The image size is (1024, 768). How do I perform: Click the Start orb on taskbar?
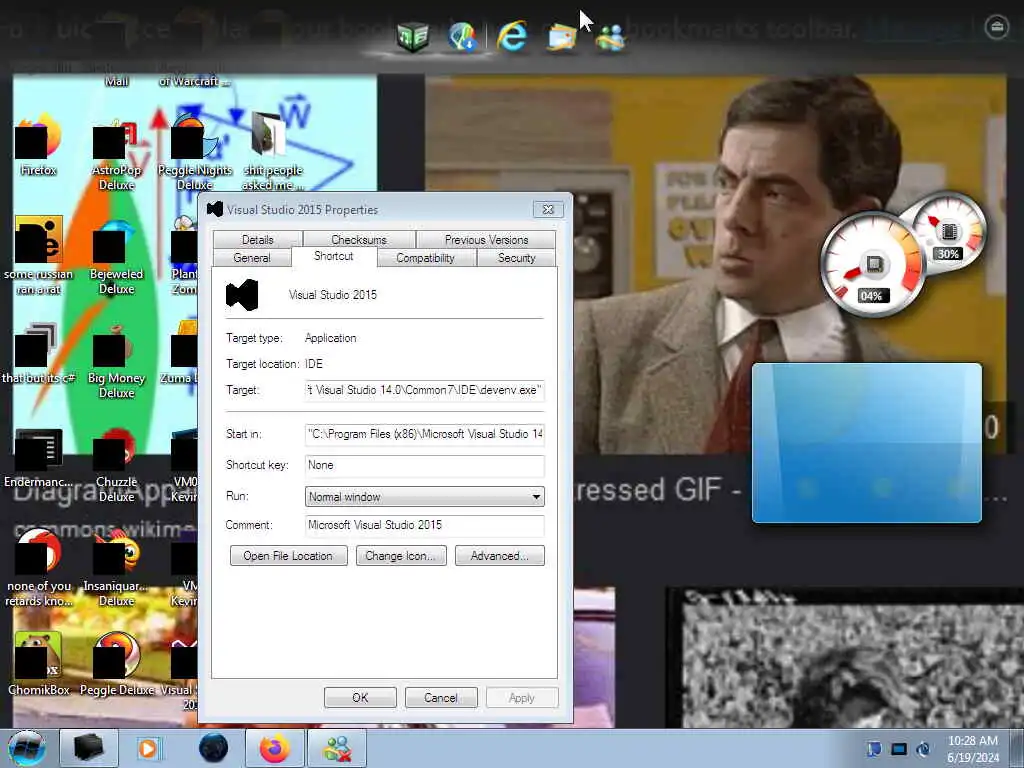[27, 748]
